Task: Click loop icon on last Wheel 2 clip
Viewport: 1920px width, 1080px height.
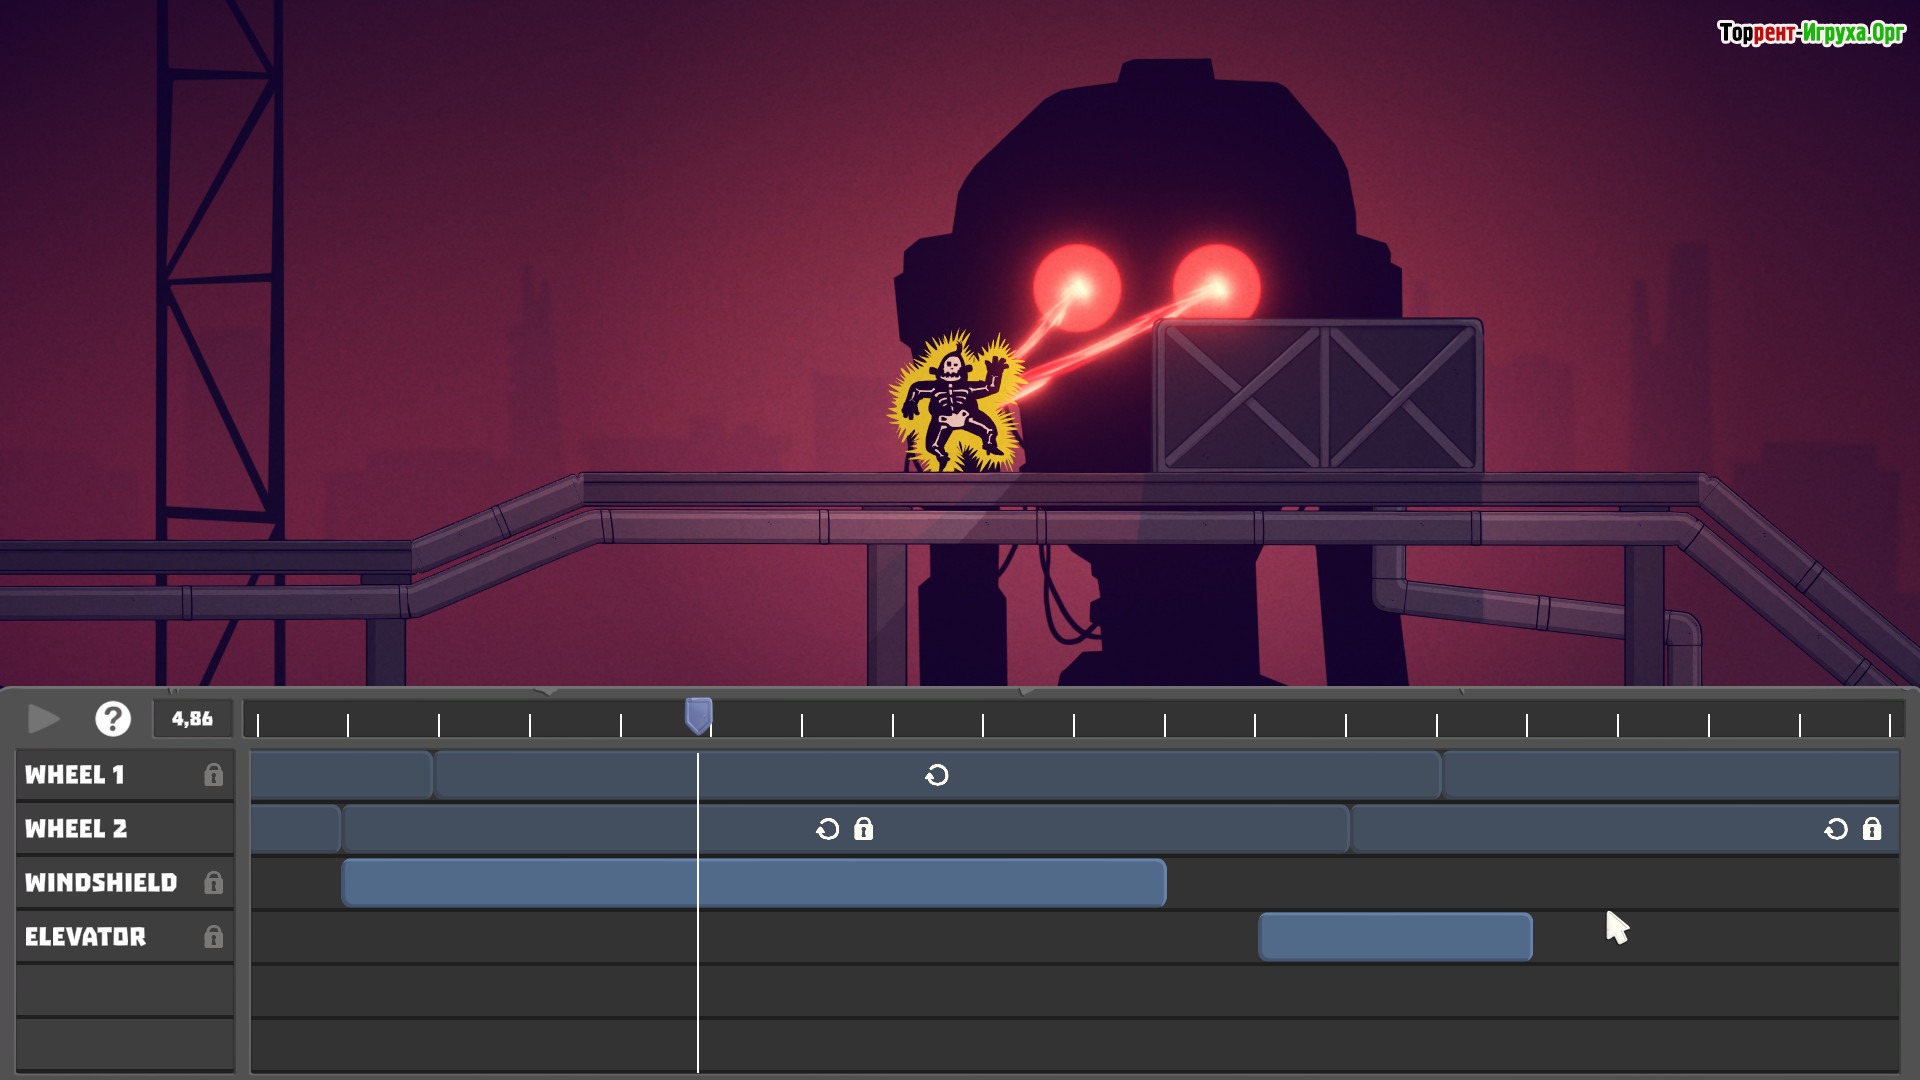Action: click(1836, 829)
